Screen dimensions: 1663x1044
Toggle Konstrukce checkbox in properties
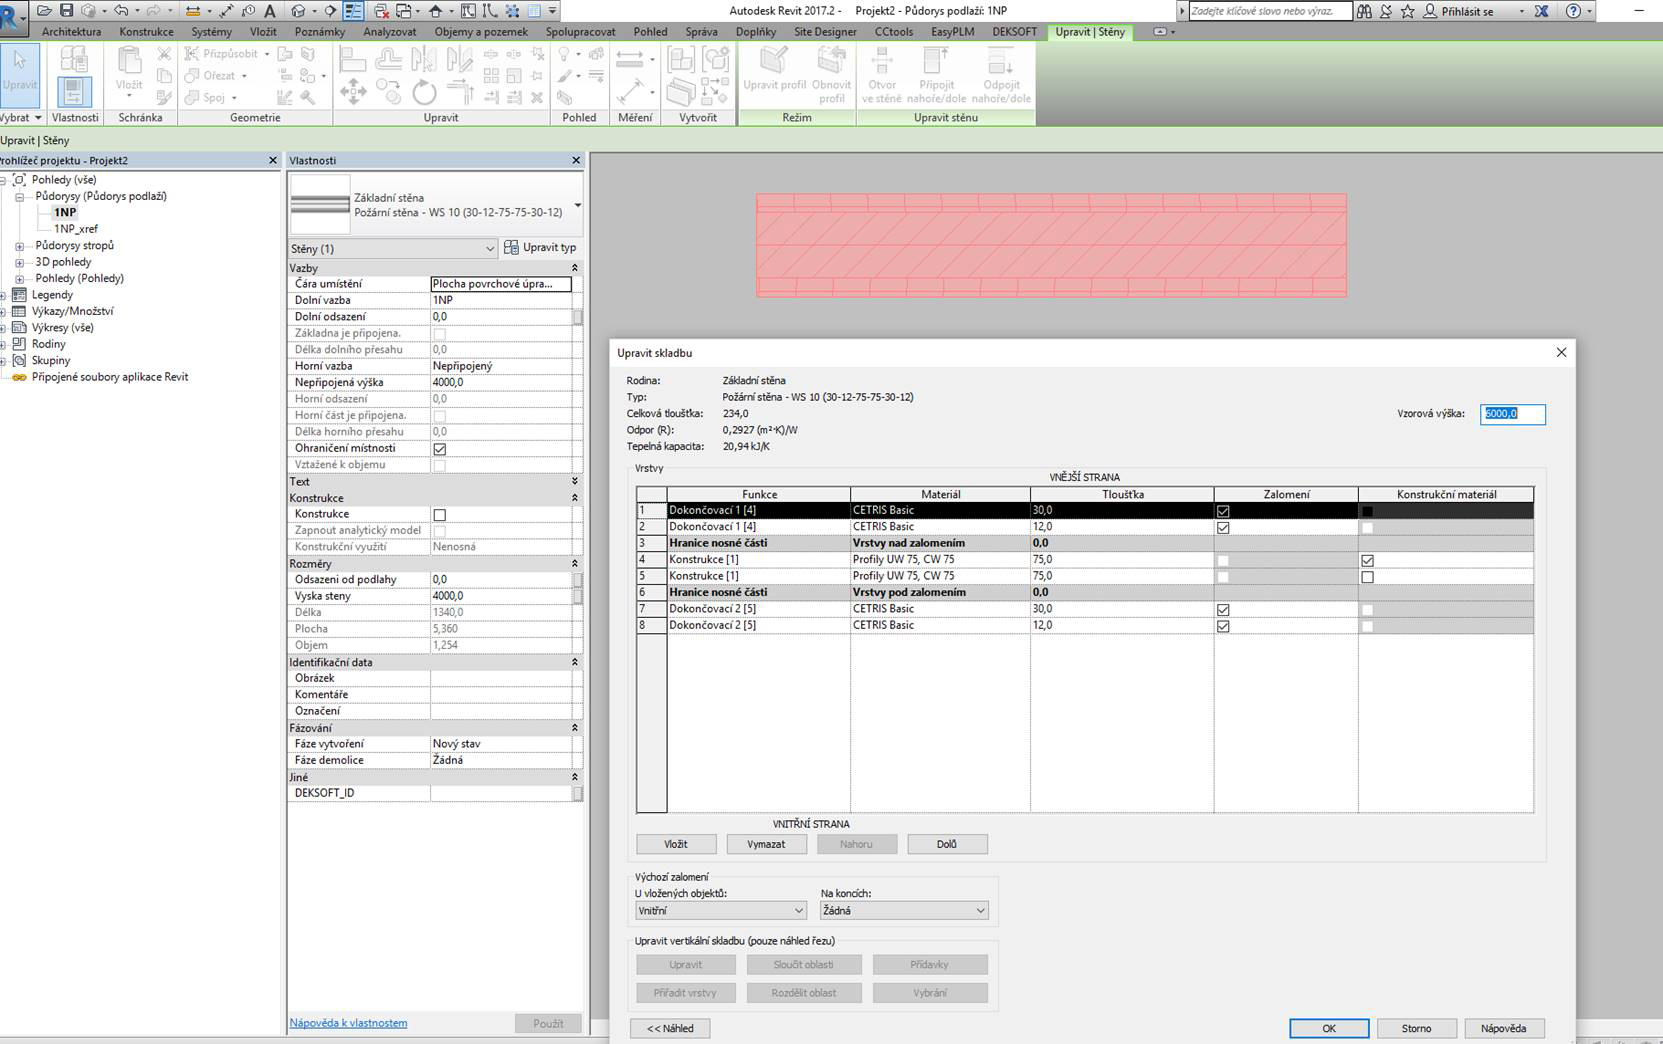[439, 515]
